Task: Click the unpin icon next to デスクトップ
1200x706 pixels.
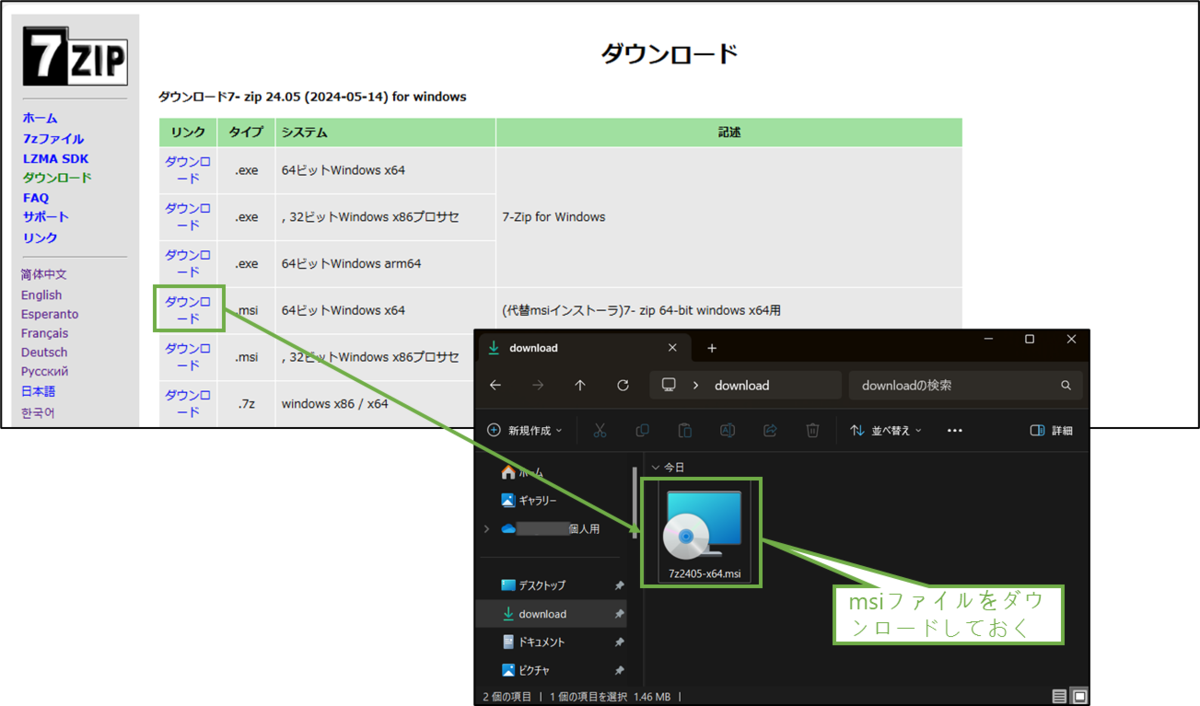Action: 619,585
